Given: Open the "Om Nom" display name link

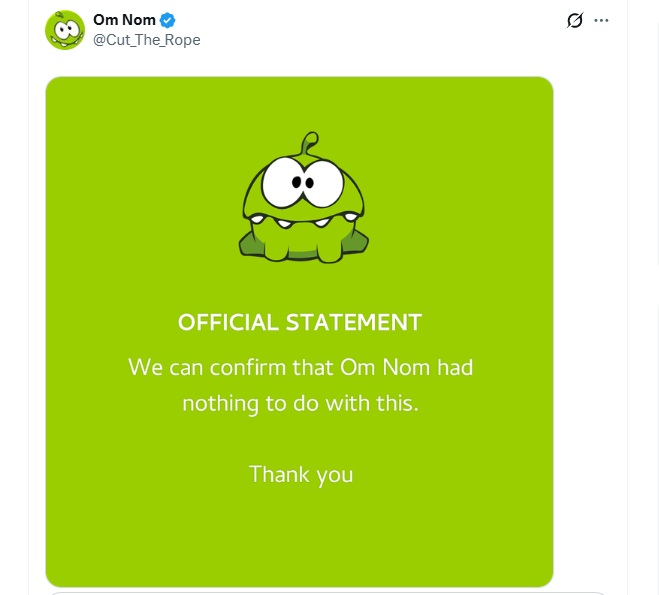Looking at the screenshot, I should tap(124, 20).
